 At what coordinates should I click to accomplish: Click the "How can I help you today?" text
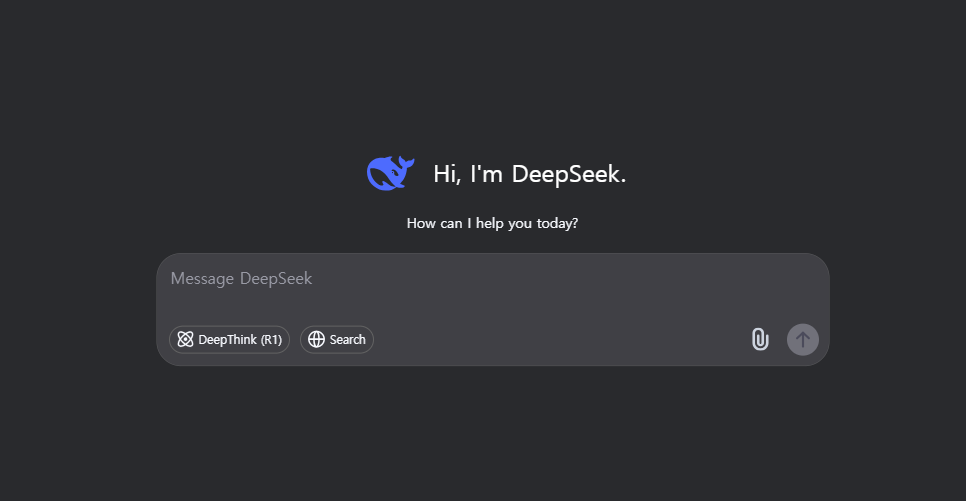[492, 223]
